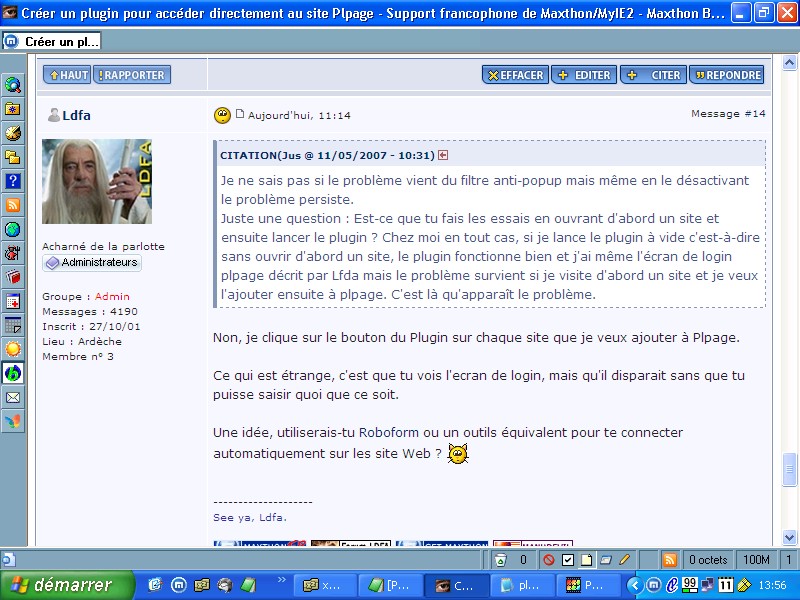Open the Administrateurs group badge
This screenshot has height=600, width=800.
(x=92, y=263)
